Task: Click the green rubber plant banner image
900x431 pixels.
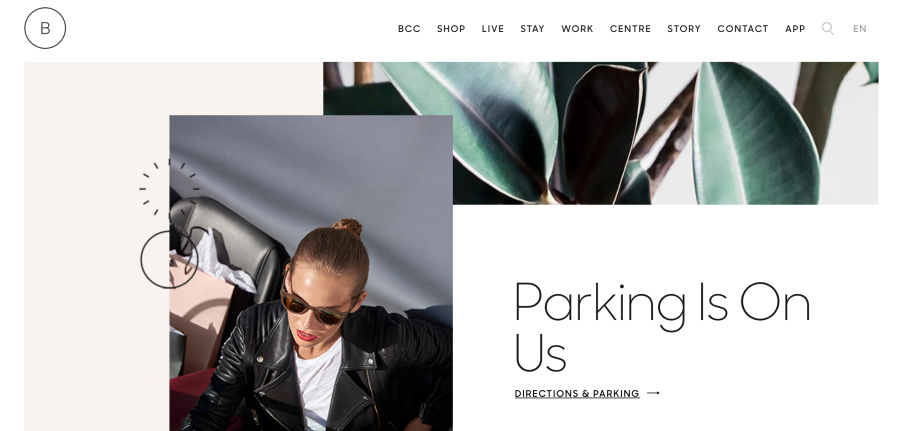Action: pyautogui.click(x=600, y=133)
